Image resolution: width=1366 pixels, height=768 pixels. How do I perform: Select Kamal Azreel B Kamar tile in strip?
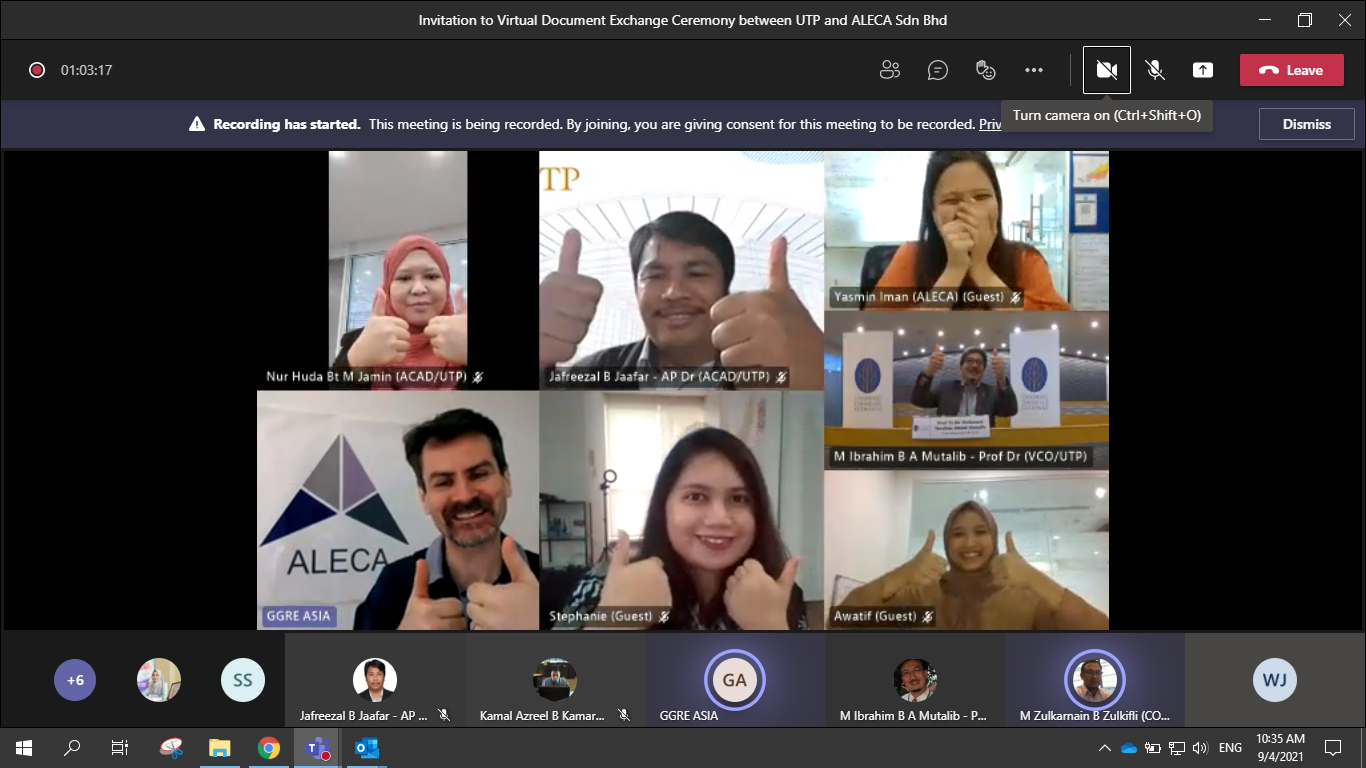tap(555, 680)
